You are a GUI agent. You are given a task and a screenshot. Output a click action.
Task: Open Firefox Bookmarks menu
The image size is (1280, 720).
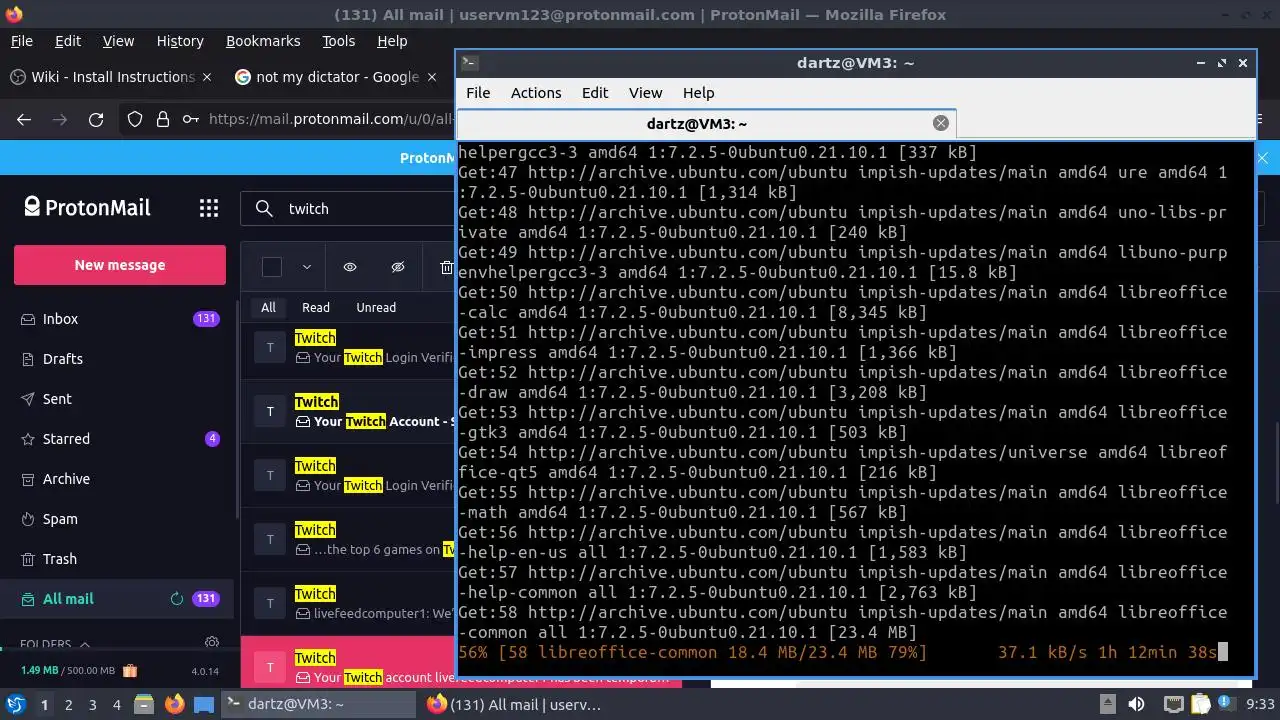coord(263,41)
